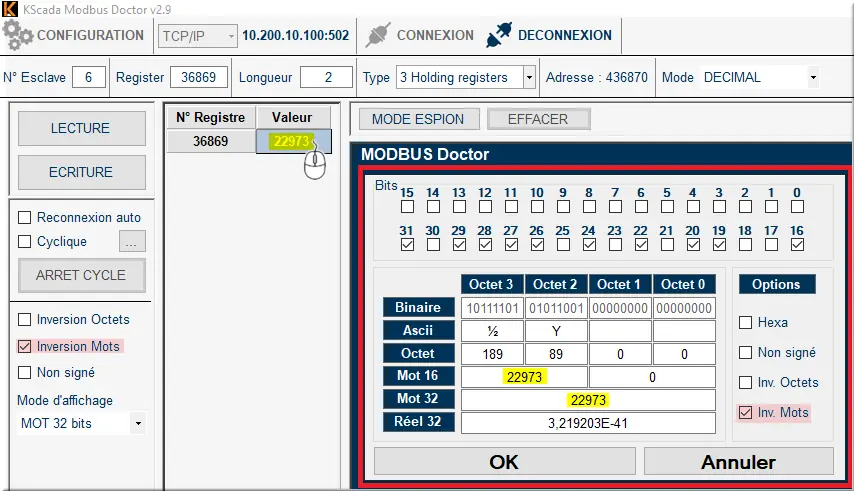Image resolution: width=854 pixels, height=491 pixels.
Task: Click the ARRET CYCLE button
Action: [x=82, y=275]
